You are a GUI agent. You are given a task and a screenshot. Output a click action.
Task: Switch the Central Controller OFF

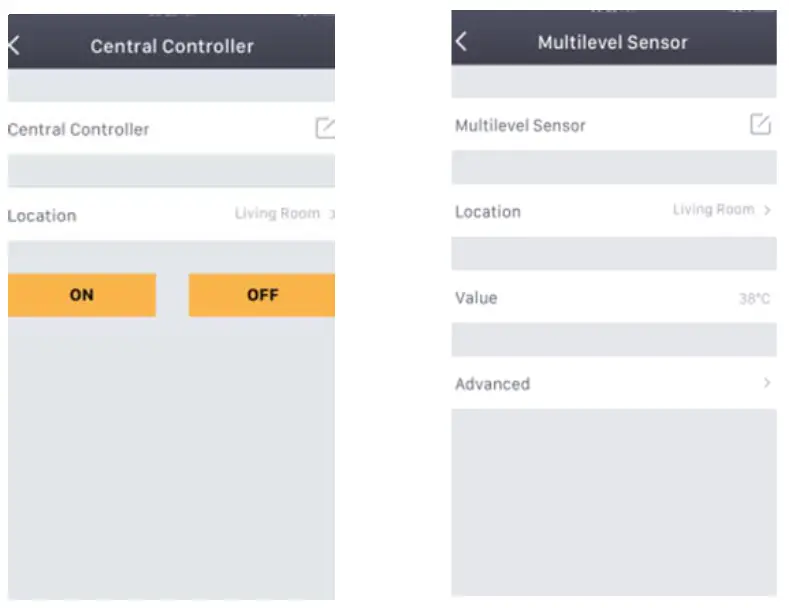point(262,295)
